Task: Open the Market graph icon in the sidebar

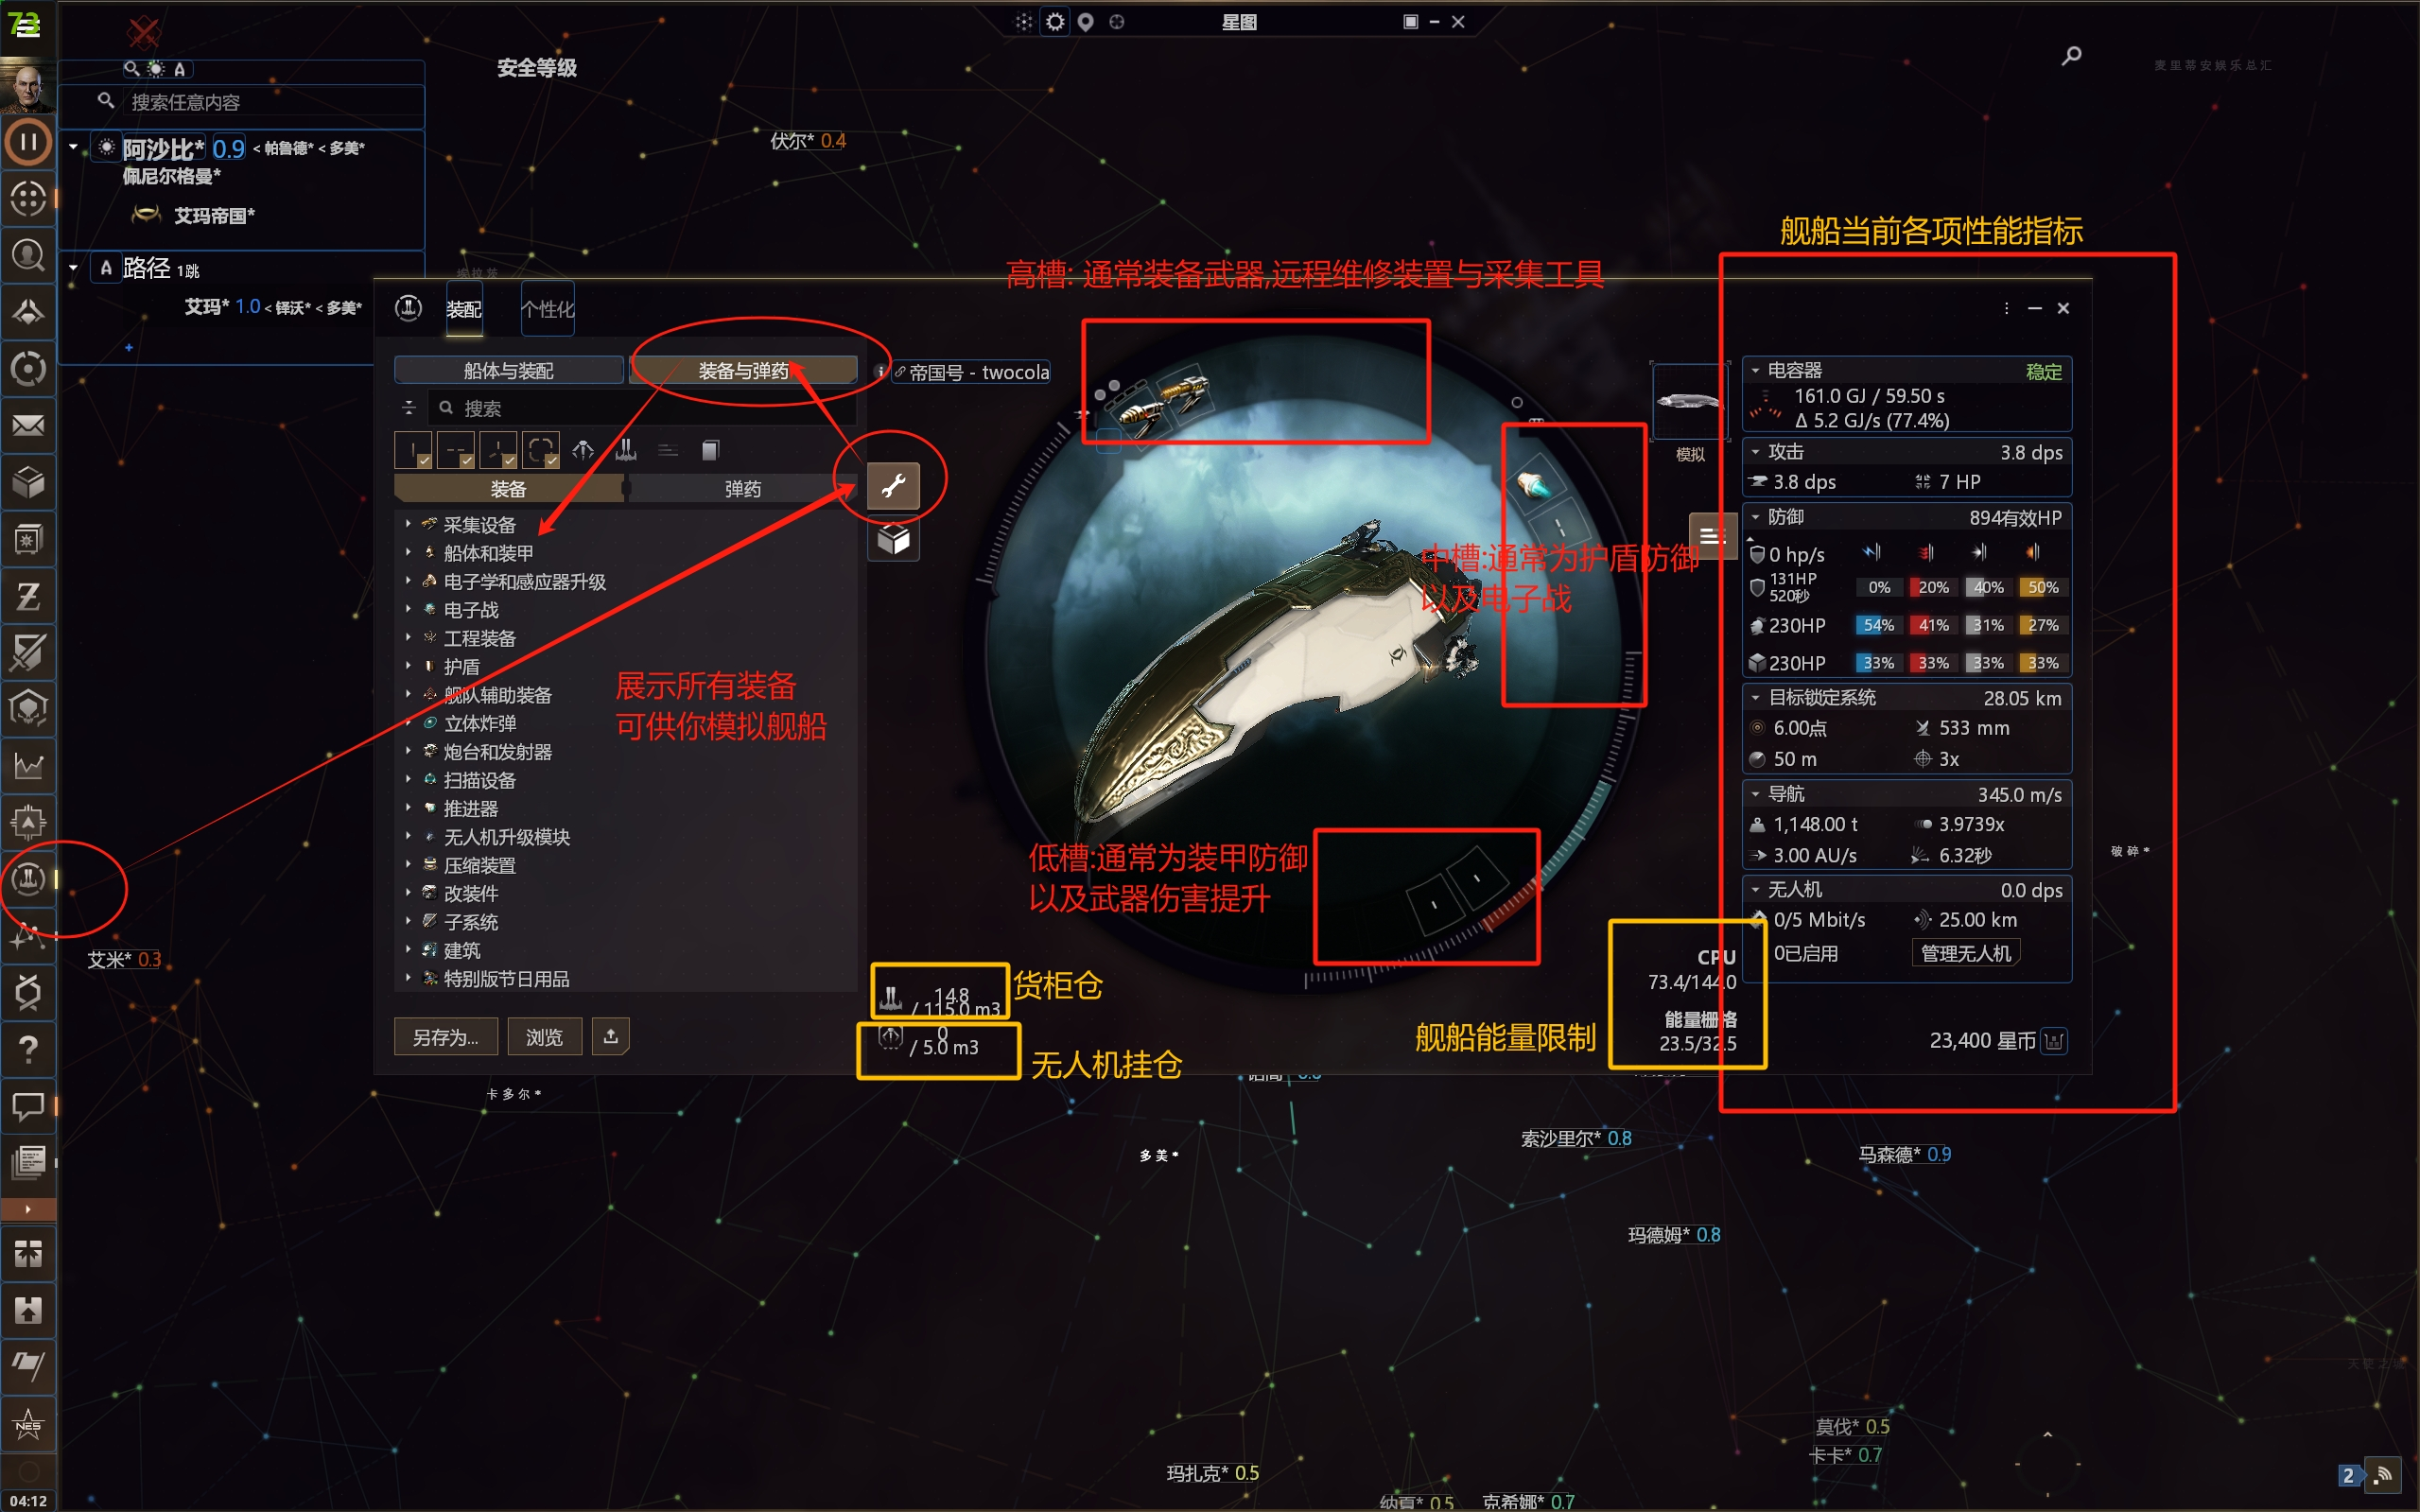Action: [x=28, y=766]
